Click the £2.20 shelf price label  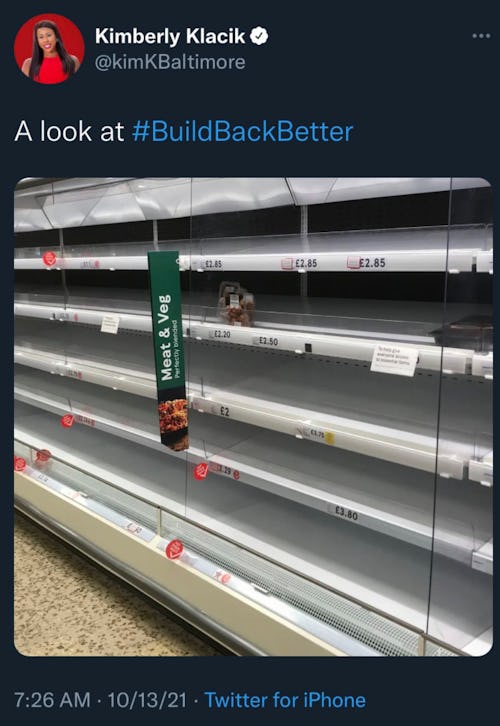coord(221,333)
